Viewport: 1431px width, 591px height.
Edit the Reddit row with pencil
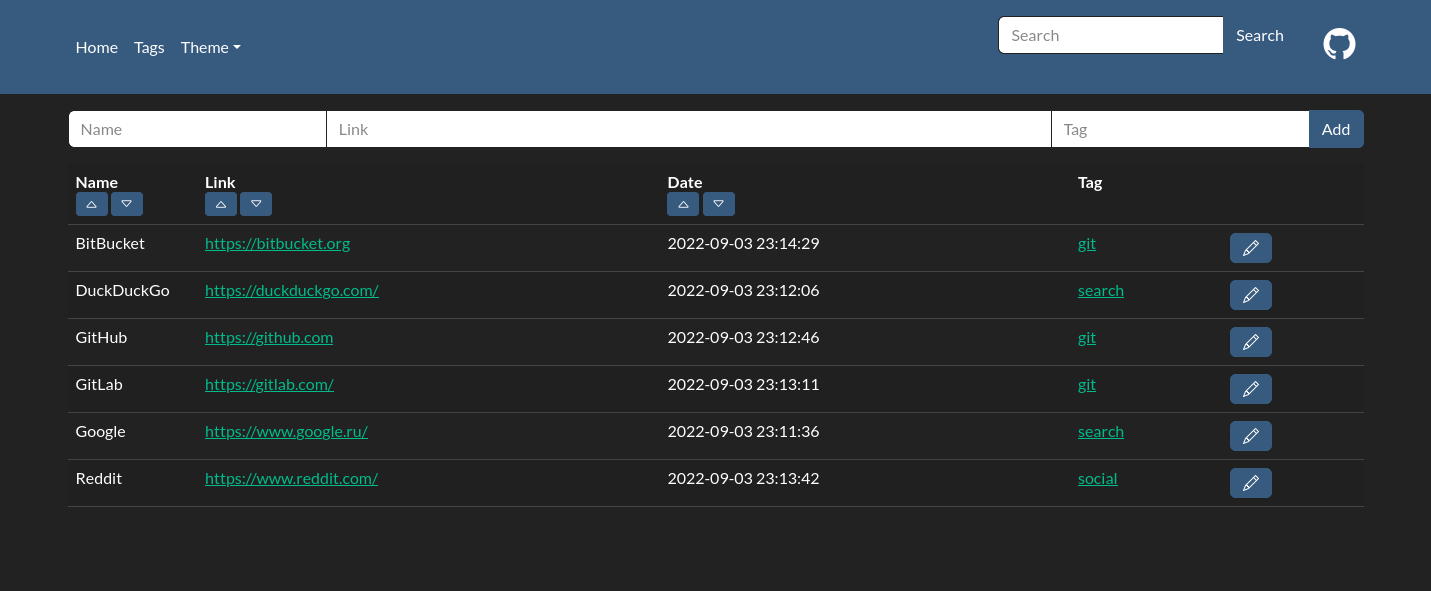[1250, 483]
